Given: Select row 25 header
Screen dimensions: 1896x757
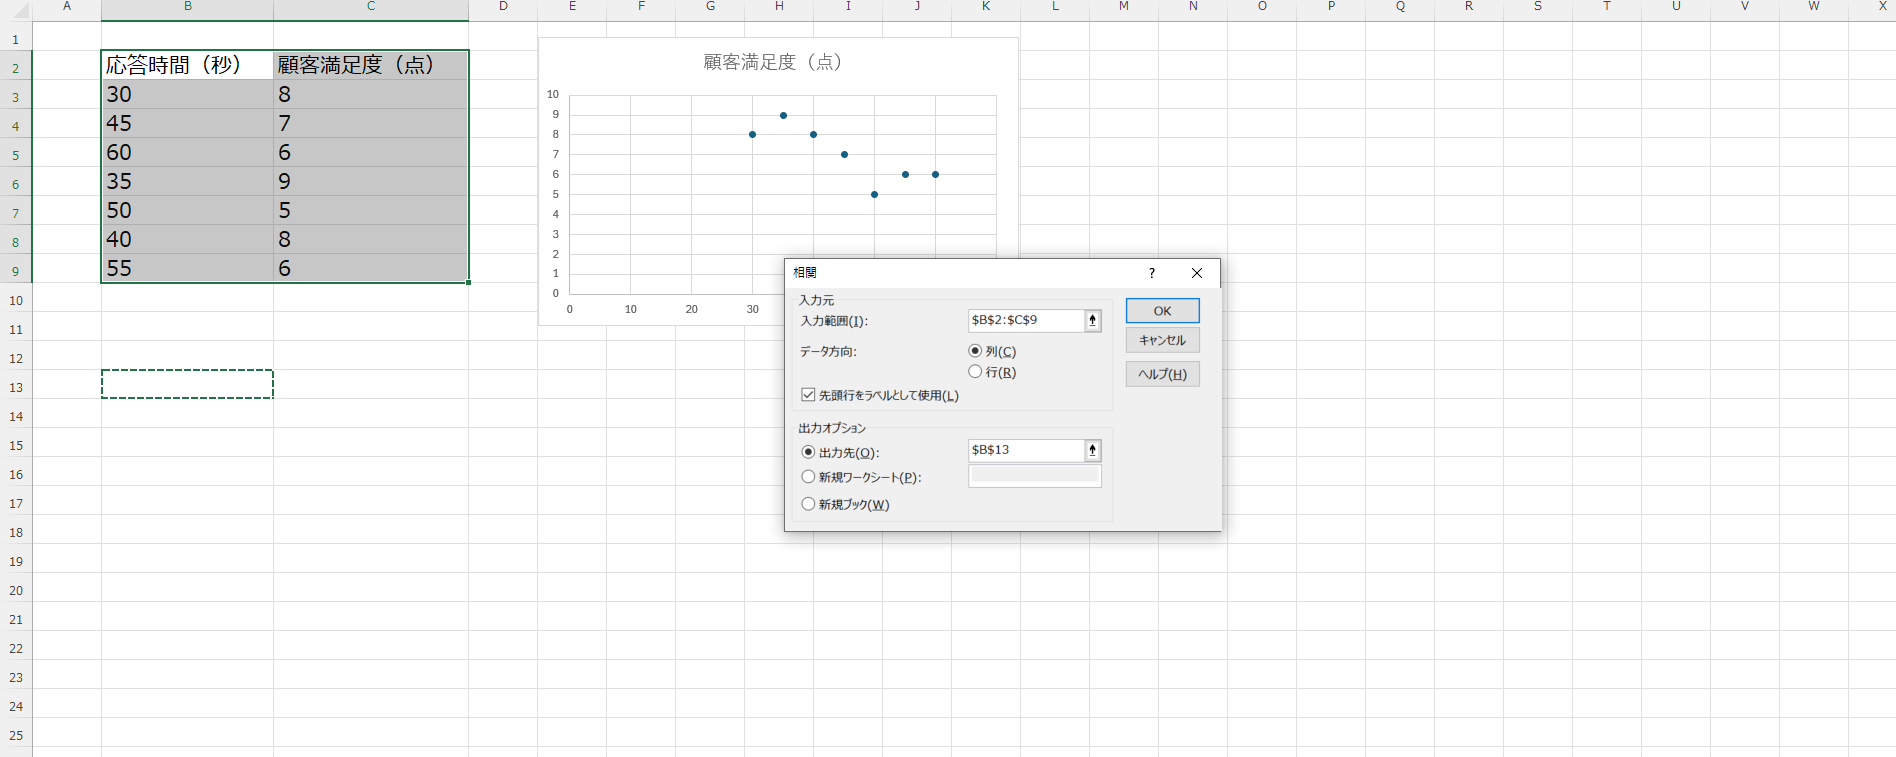Looking at the screenshot, I should pyautogui.click(x=16, y=735).
